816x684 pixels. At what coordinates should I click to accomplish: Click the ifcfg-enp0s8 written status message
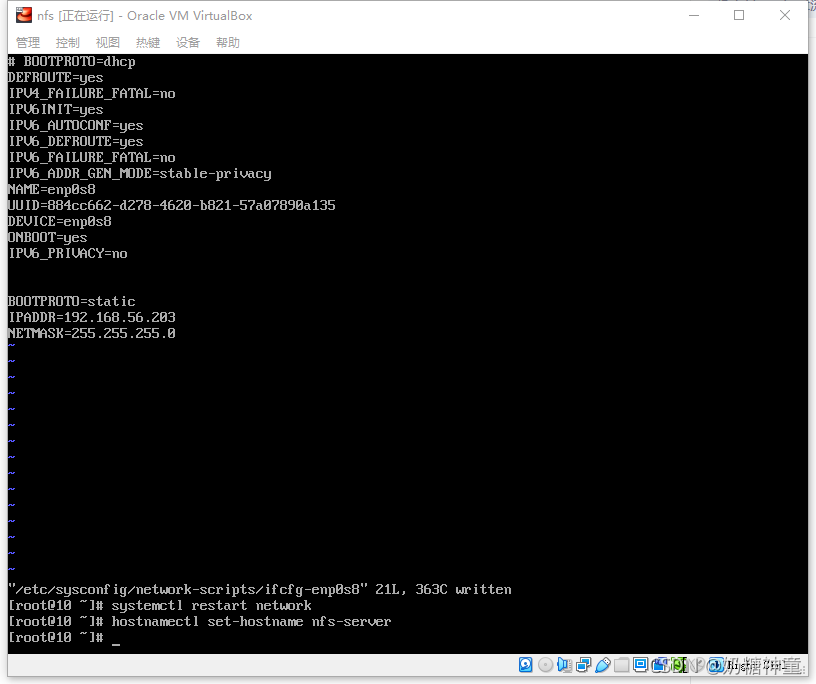[260, 589]
